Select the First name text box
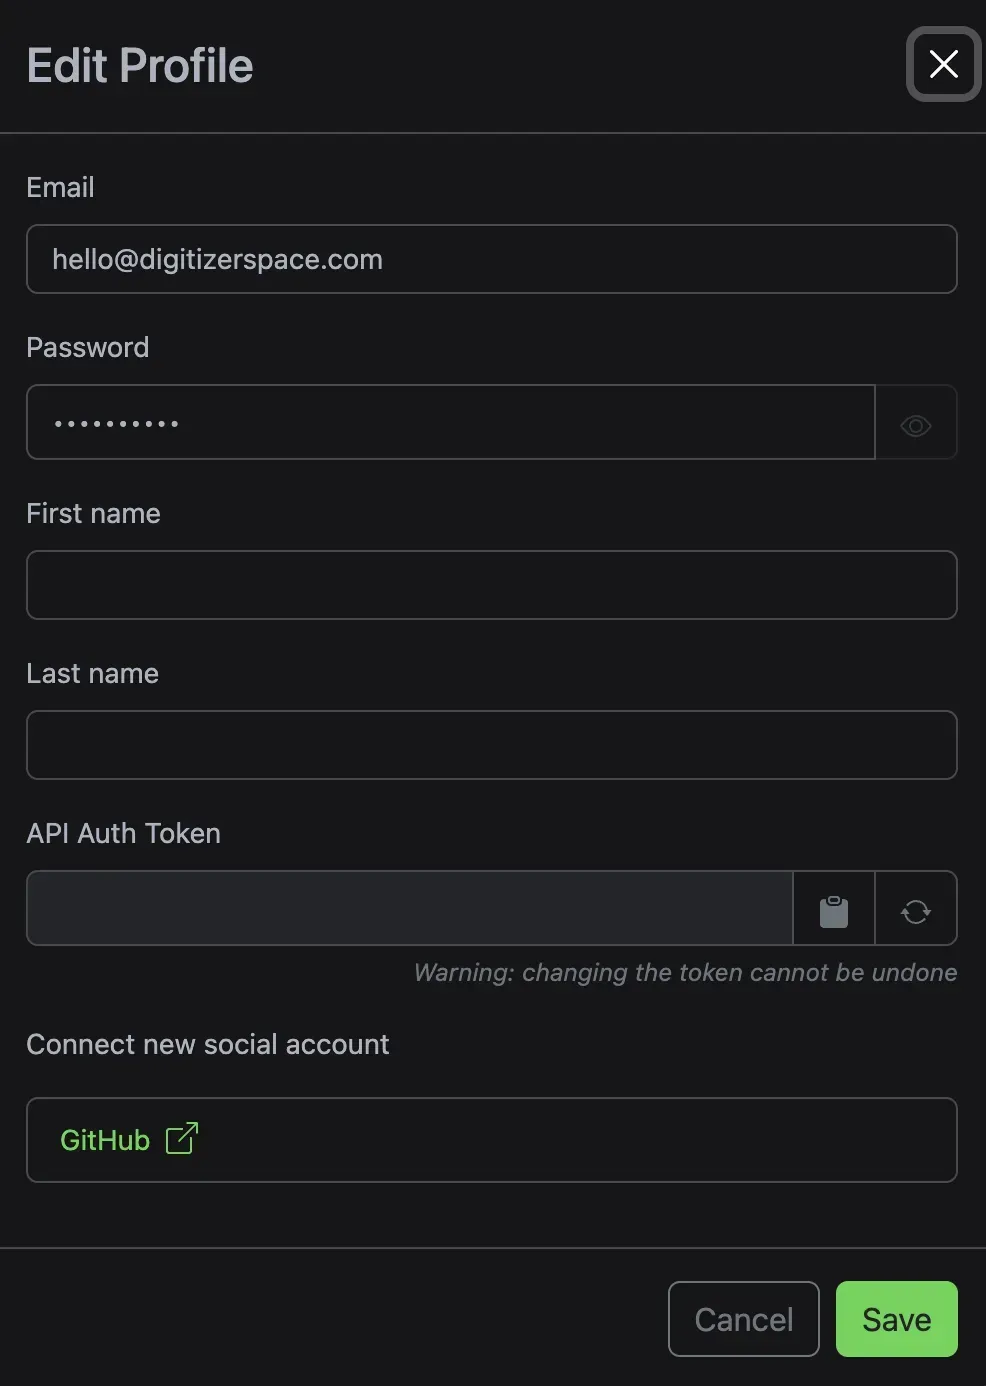Image resolution: width=986 pixels, height=1386 pixels. (492, 585)
